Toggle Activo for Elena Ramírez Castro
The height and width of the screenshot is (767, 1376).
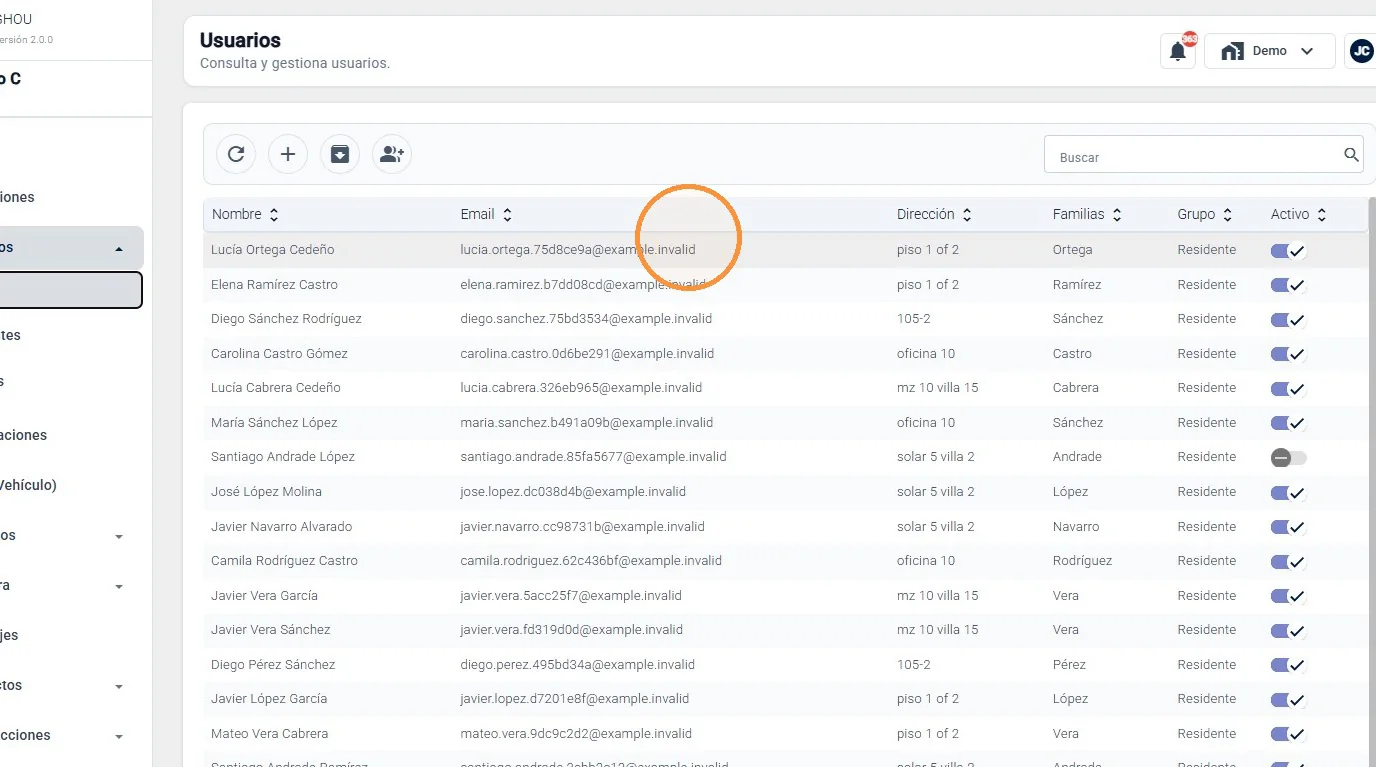tap(1289, 286)
